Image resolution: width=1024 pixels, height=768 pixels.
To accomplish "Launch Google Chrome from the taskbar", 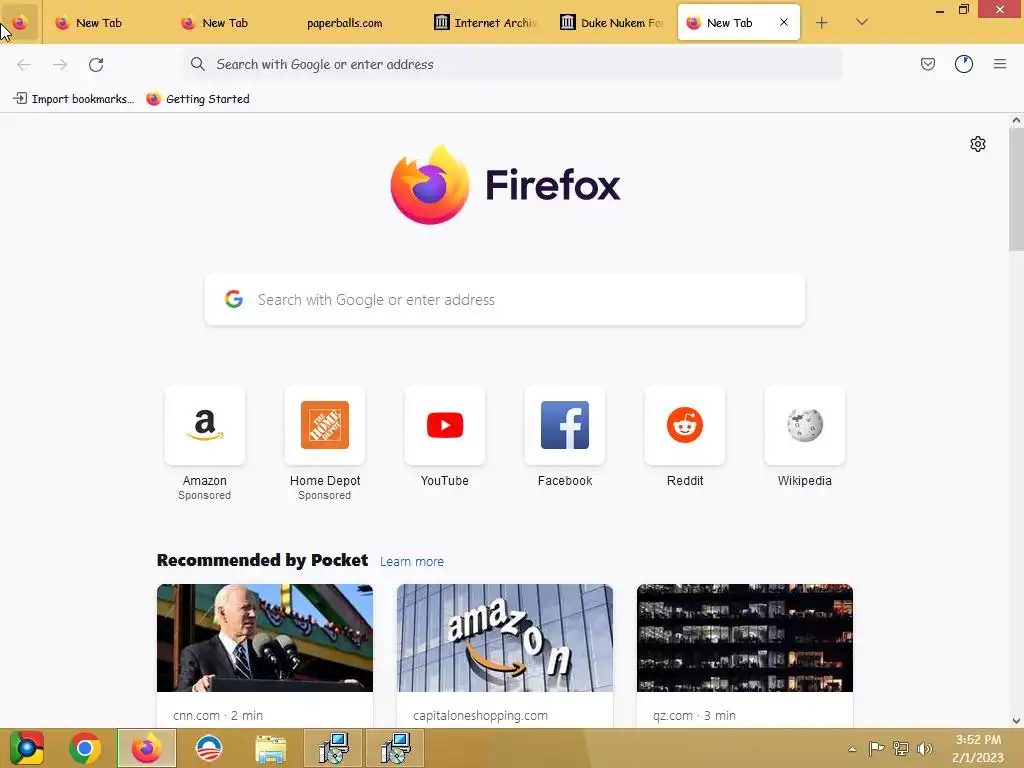I will click(85, 748).
